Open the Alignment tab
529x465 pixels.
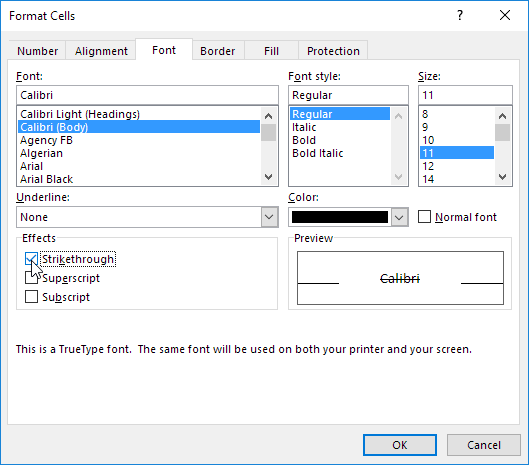(101, 51)
